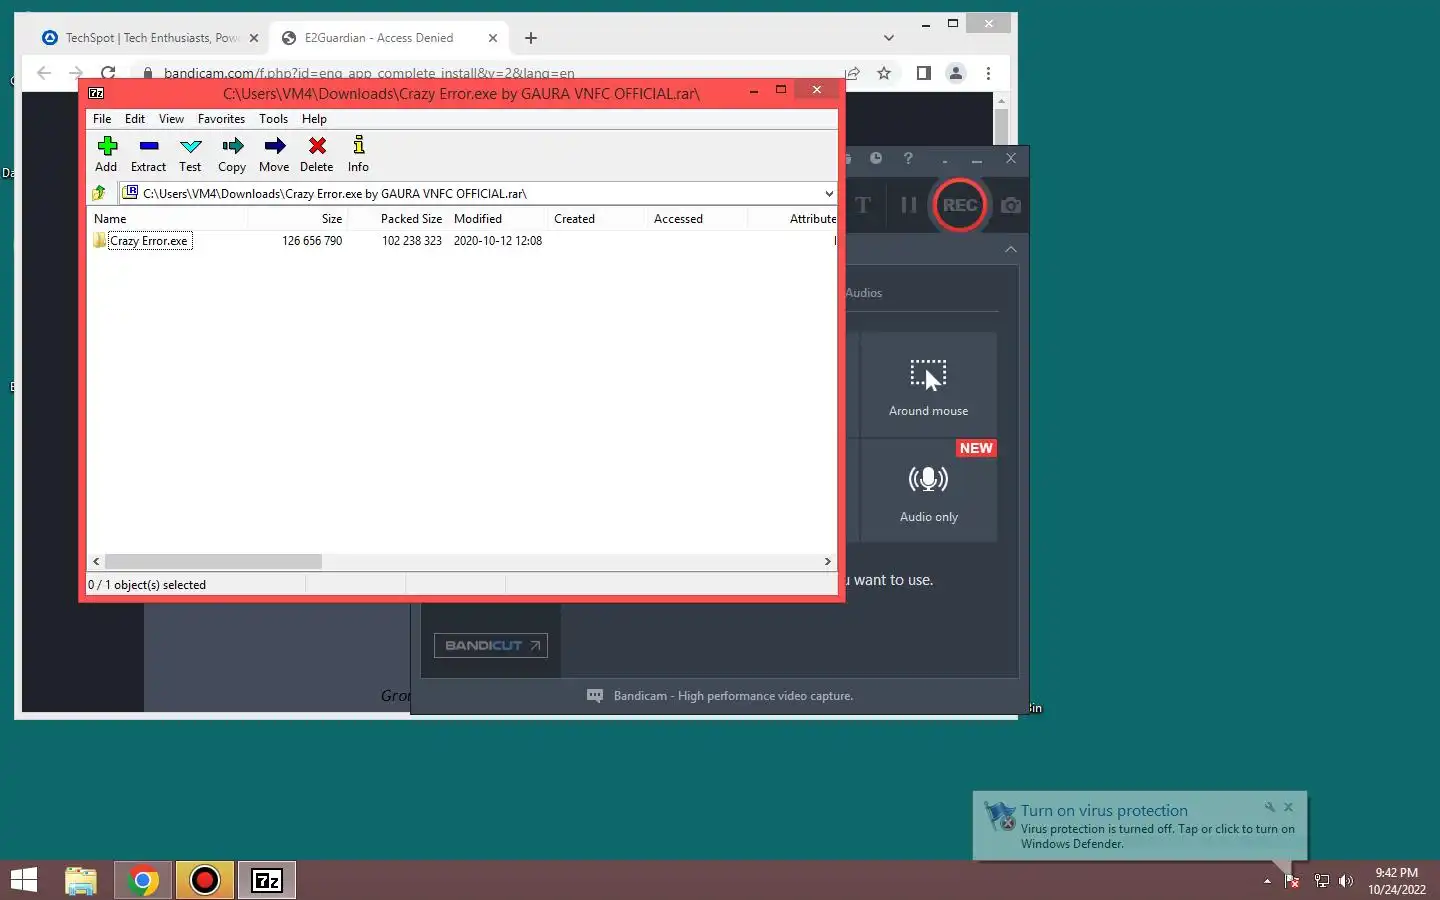Click the 7-Zip archive path field
This screenshot has width=1440, height=900.
pyautogui.click(x=470, y=194)
